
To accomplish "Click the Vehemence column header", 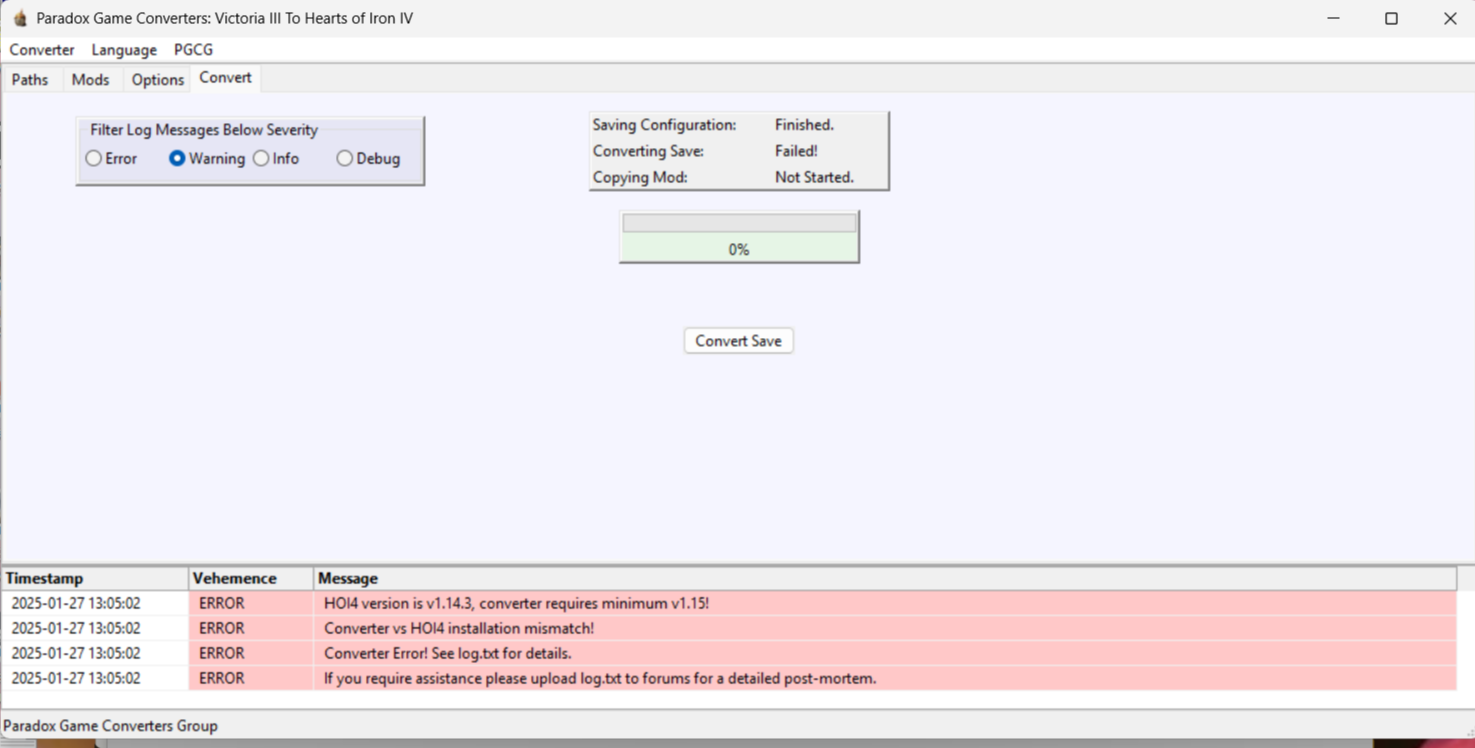I will point(250,578).
